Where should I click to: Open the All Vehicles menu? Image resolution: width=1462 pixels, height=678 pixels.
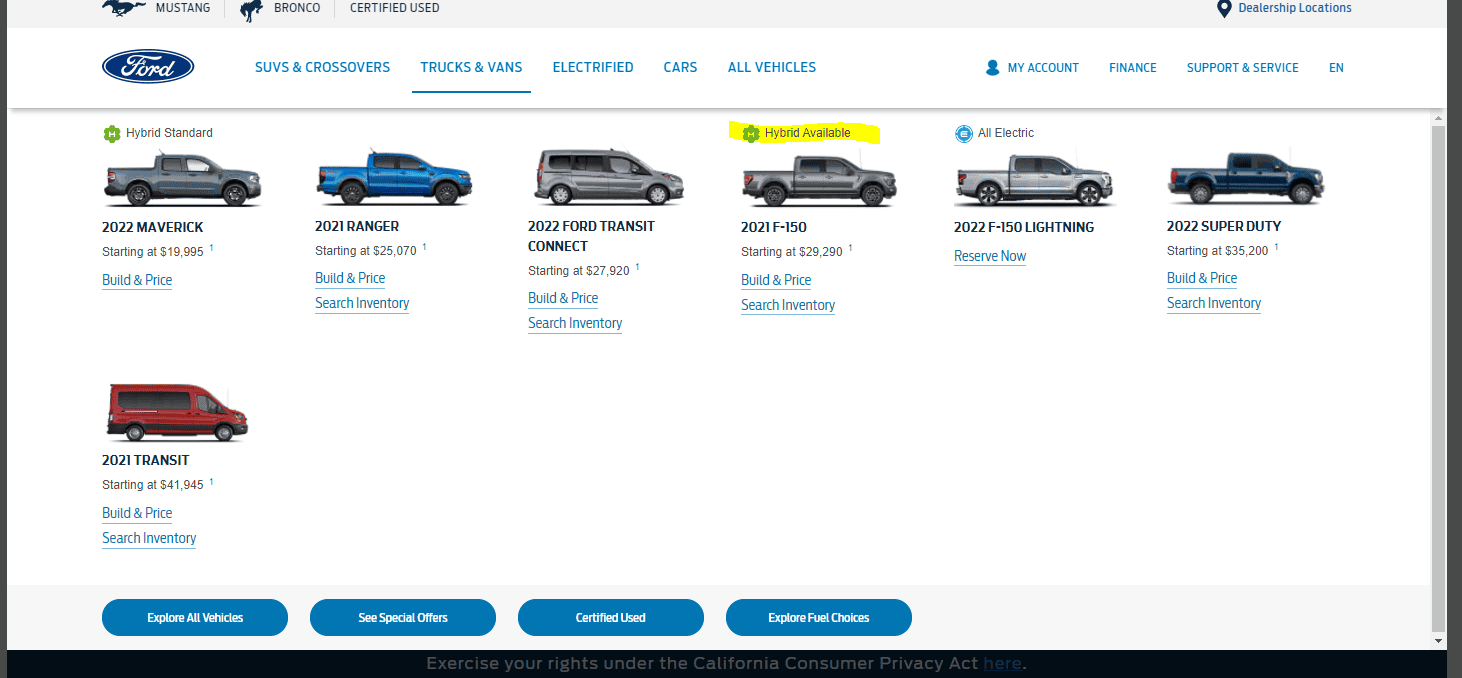[x=772, y=67]
